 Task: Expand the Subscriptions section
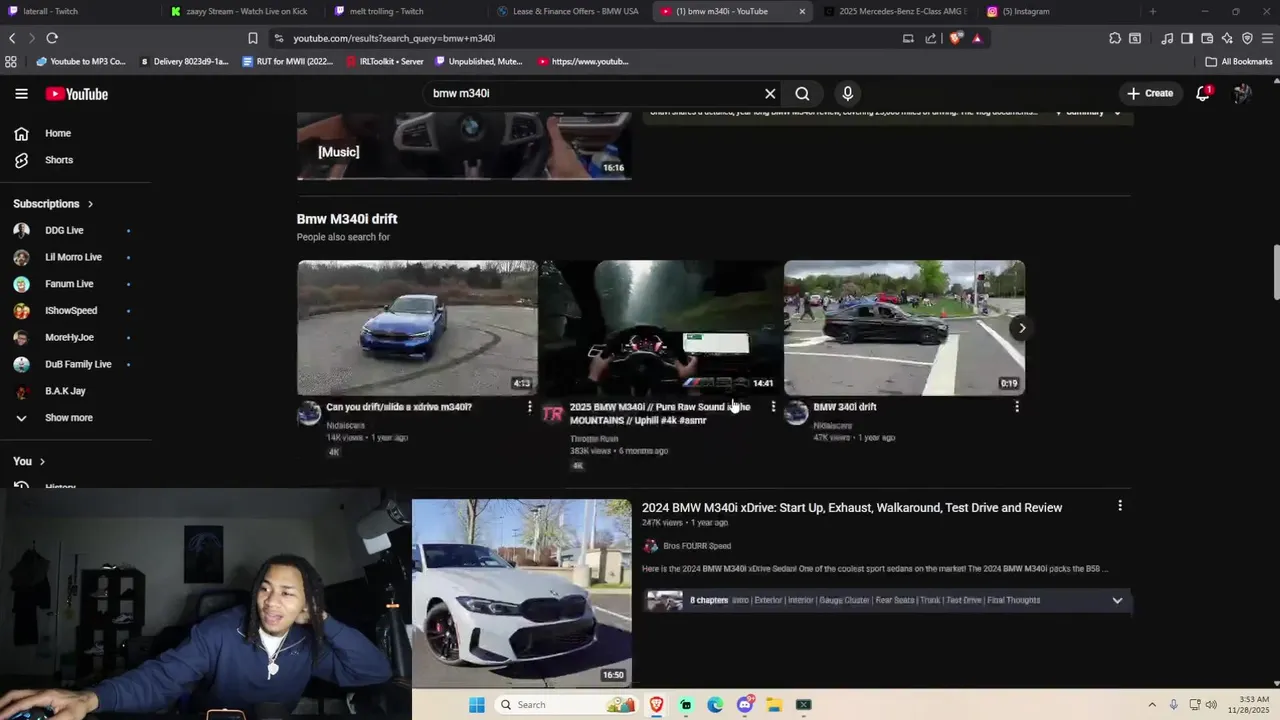[53, 204]
